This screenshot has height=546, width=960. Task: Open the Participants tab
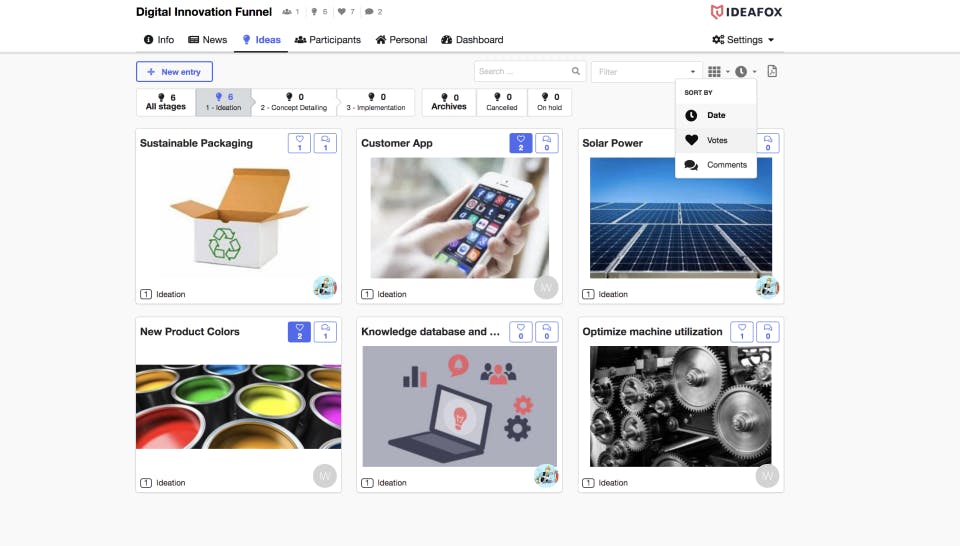[x=328, y=40]
